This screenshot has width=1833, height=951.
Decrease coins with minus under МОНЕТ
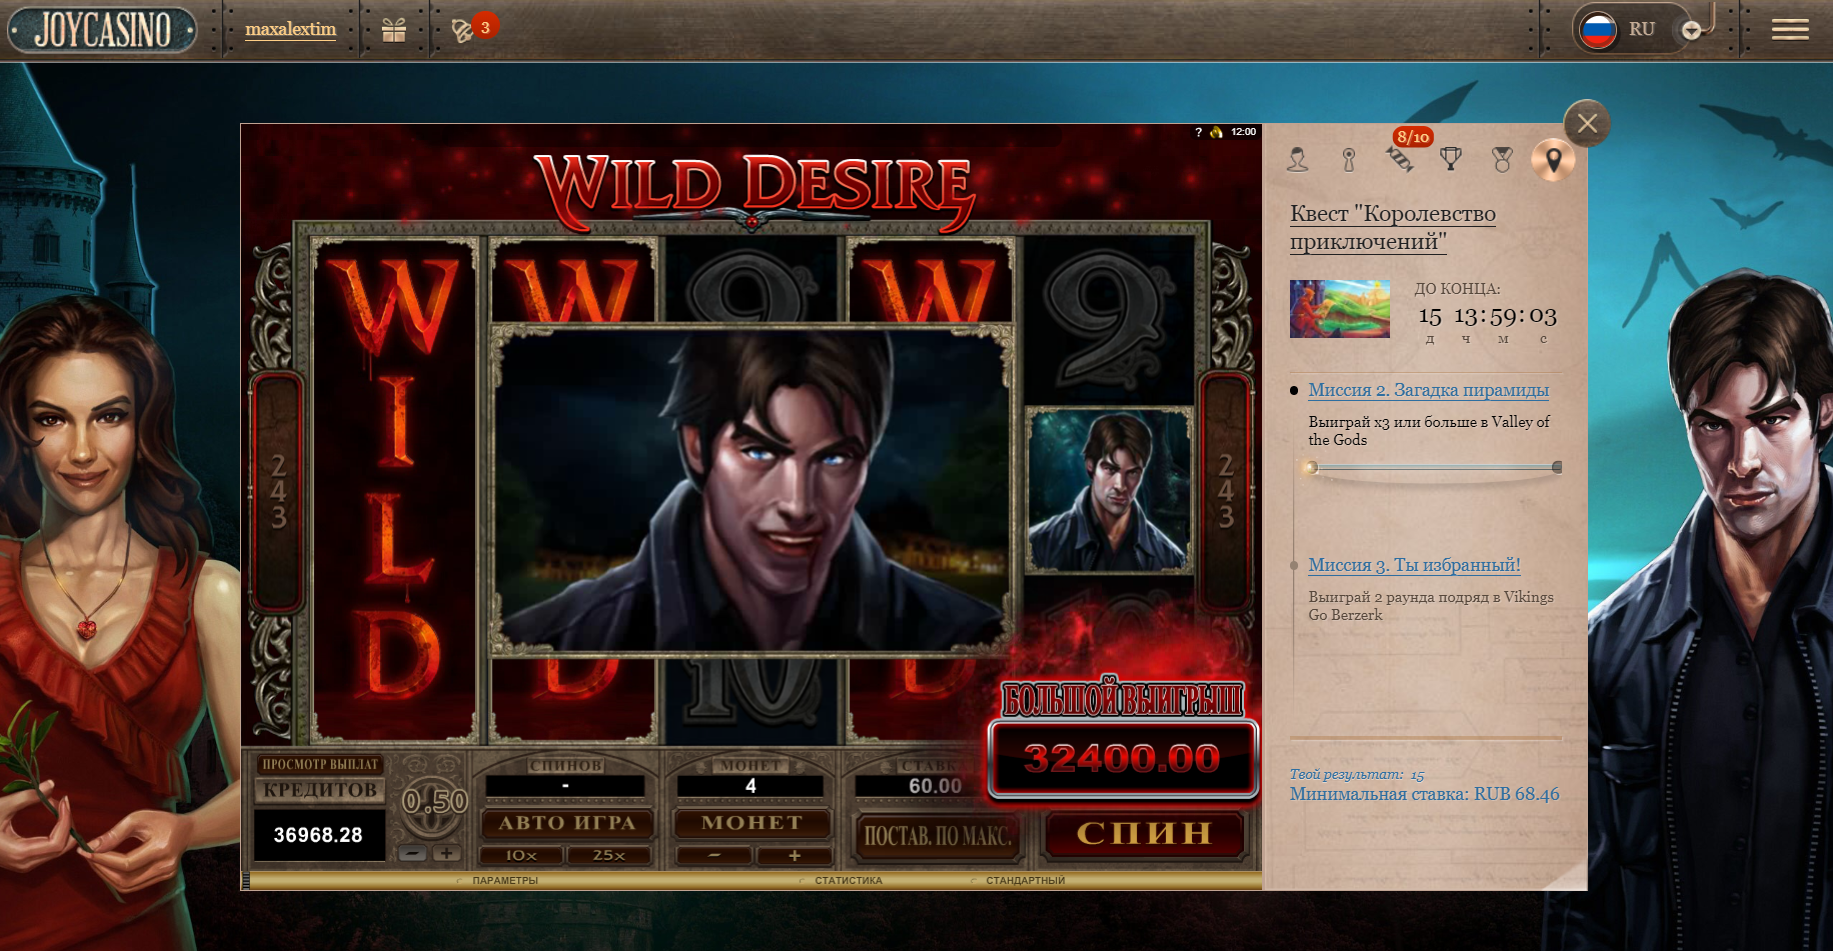click(x=713, y=856)
